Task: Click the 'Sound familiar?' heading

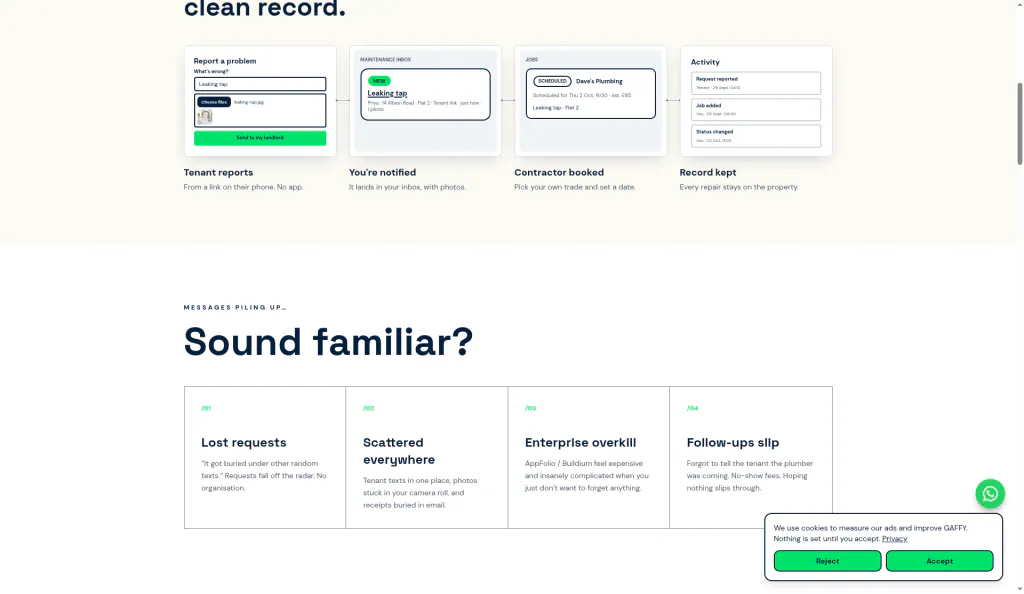Action: pyautogui.click(x=328, y=341)
